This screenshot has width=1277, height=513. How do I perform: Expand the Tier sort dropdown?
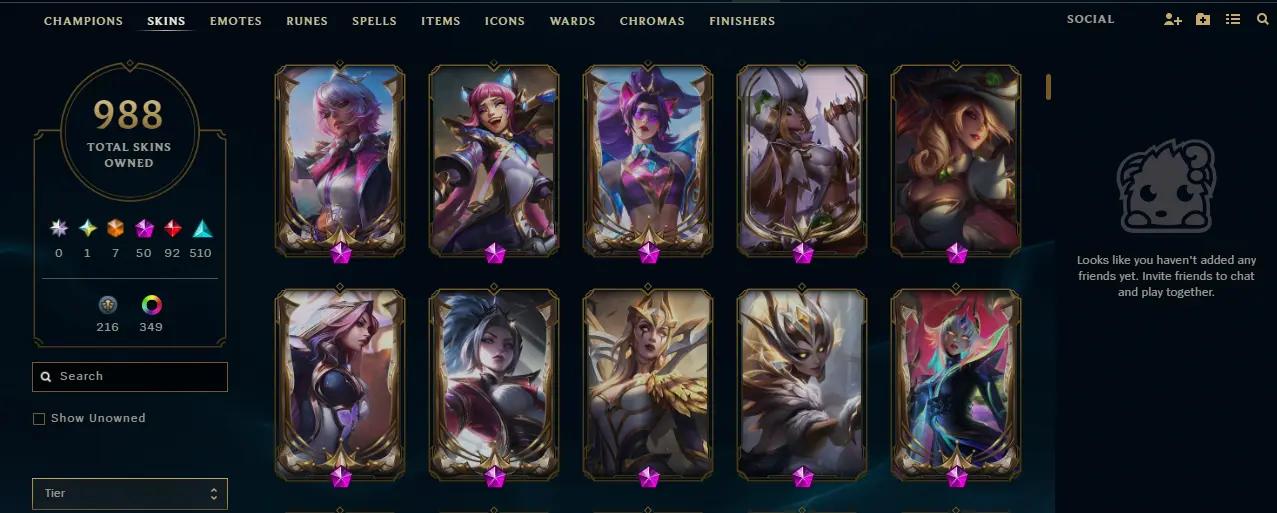click(130, 494)
